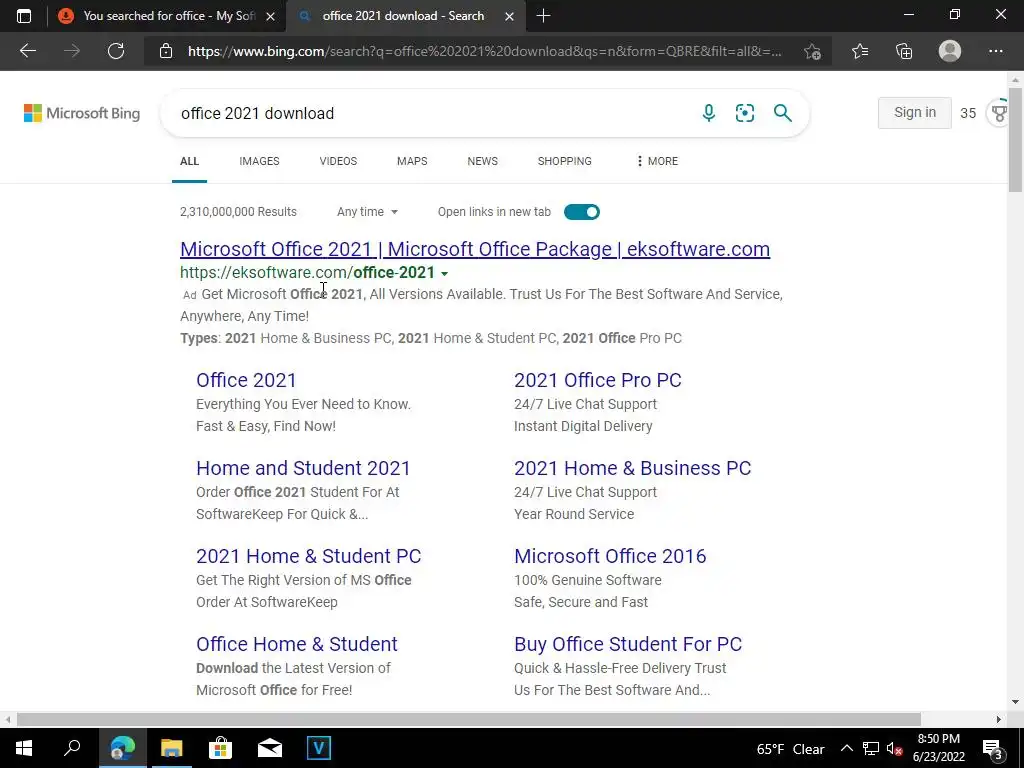Image resolution: width=1024 pixels, height=768 pixels.
Task: Open the Windows Start menu
Action: pos(24,748)
